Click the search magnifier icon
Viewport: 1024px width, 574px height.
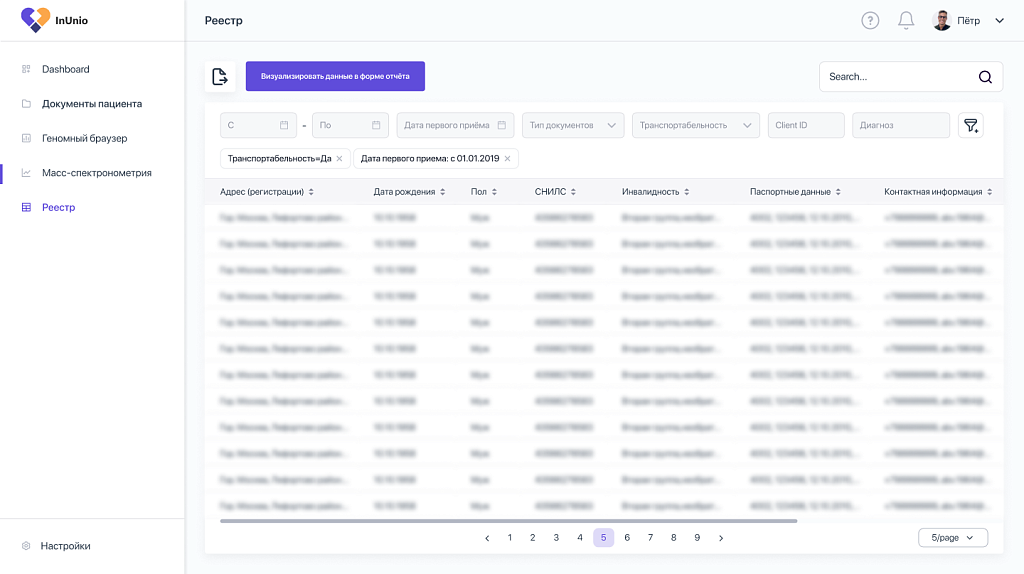point(985,77)
